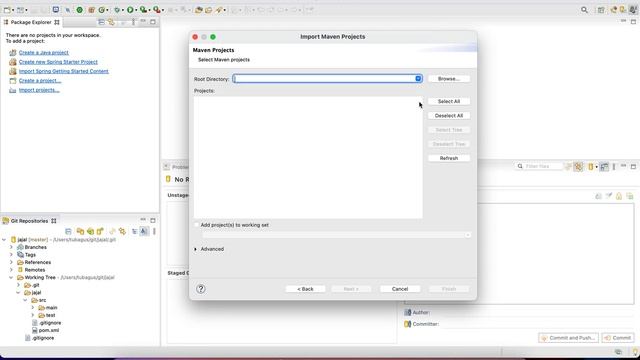Viewport: 640px width, 360px height.
Task: Toggle the column layout icon in Git Staging toolbar
Action: click(x=604, y=167)
